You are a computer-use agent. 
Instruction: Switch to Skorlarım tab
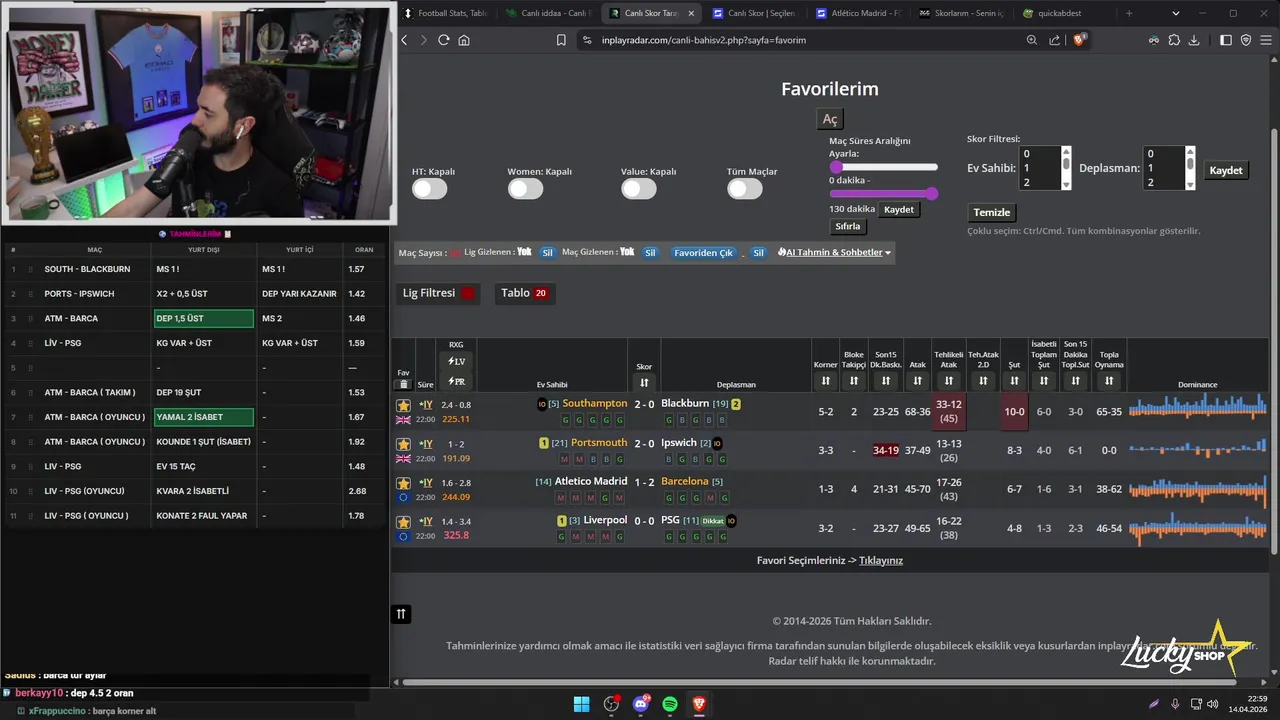[x=961, y=13]
